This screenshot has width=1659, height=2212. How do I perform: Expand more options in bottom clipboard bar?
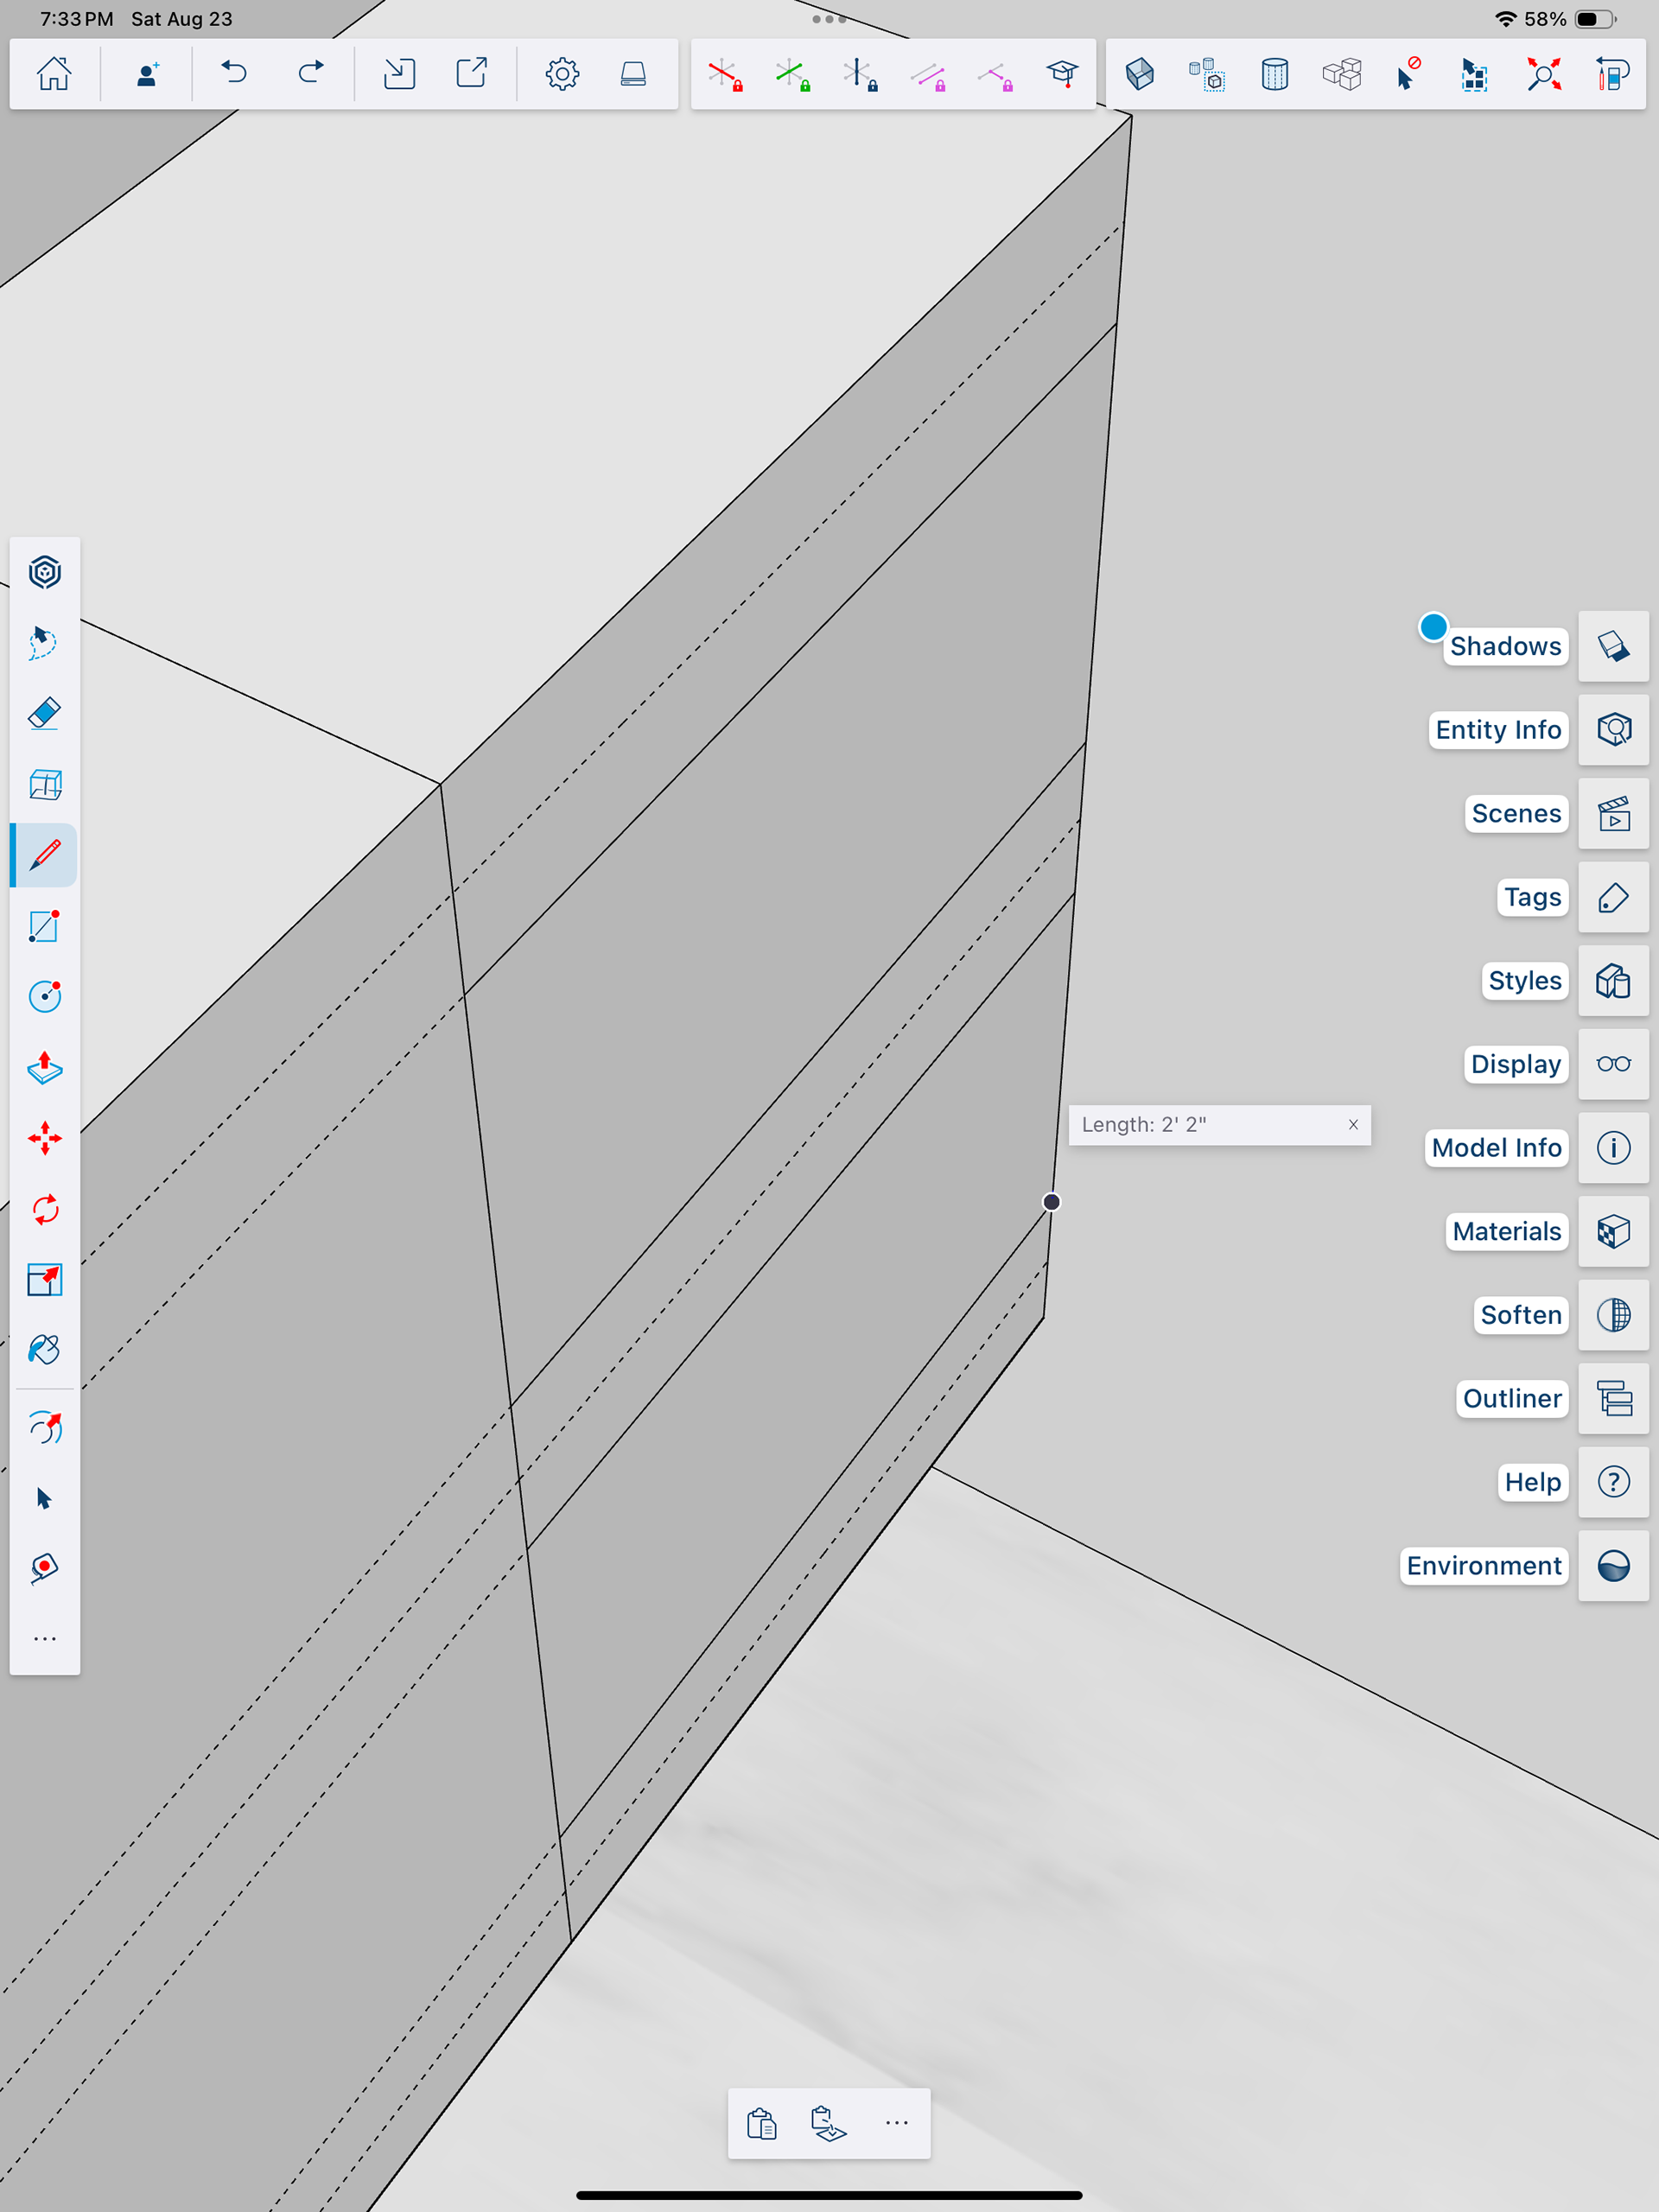pos(897,2122)
